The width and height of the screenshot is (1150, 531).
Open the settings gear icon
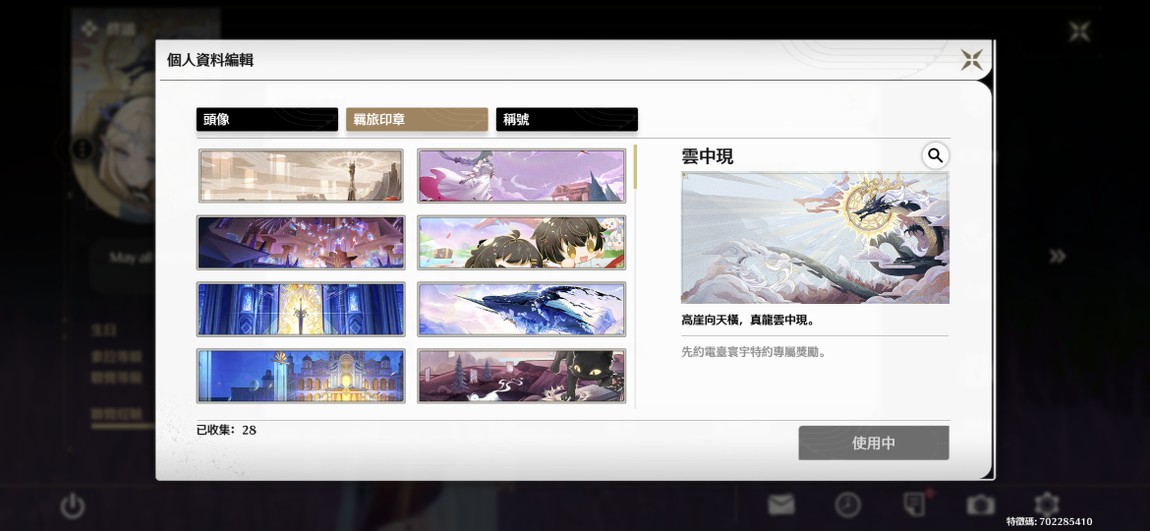point(1047,503)
